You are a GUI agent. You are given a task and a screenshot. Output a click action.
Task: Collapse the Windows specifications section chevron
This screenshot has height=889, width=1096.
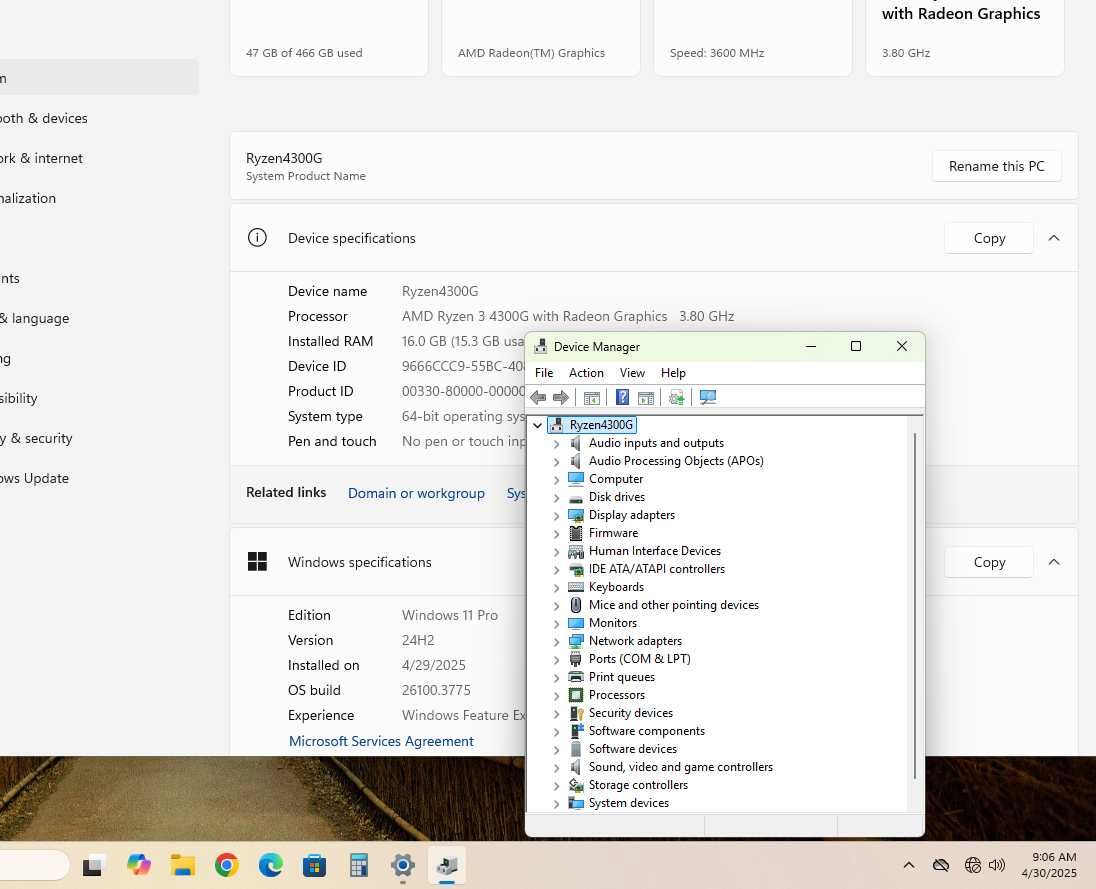point(1054,561)
